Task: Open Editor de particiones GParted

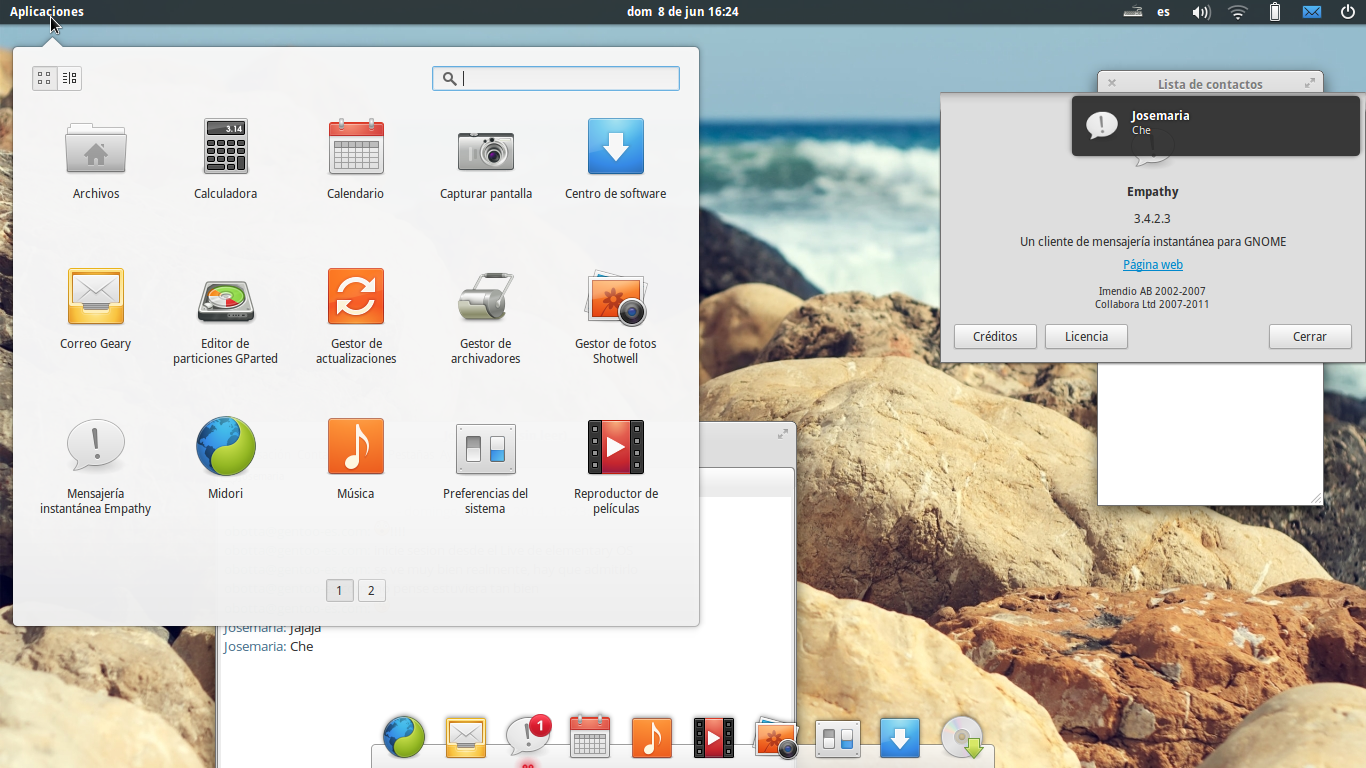Action: [x=225, y=317]
